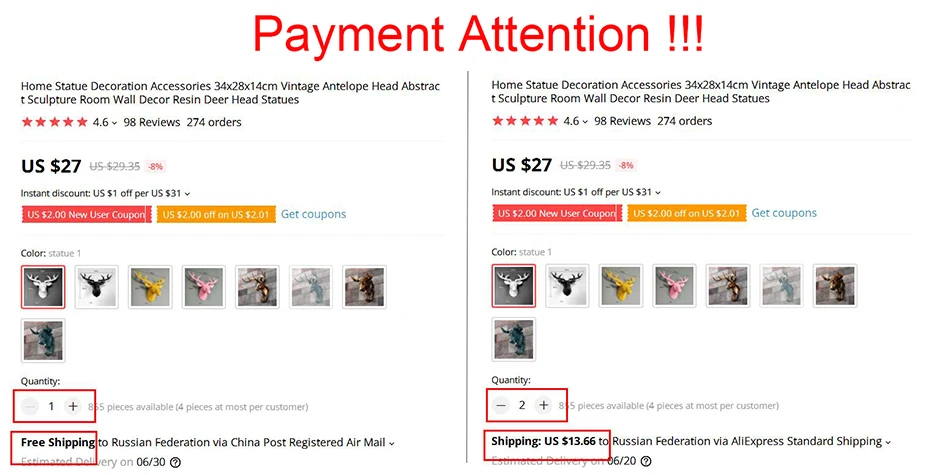Select the black deer head swatch left panel

coord(96,287)
